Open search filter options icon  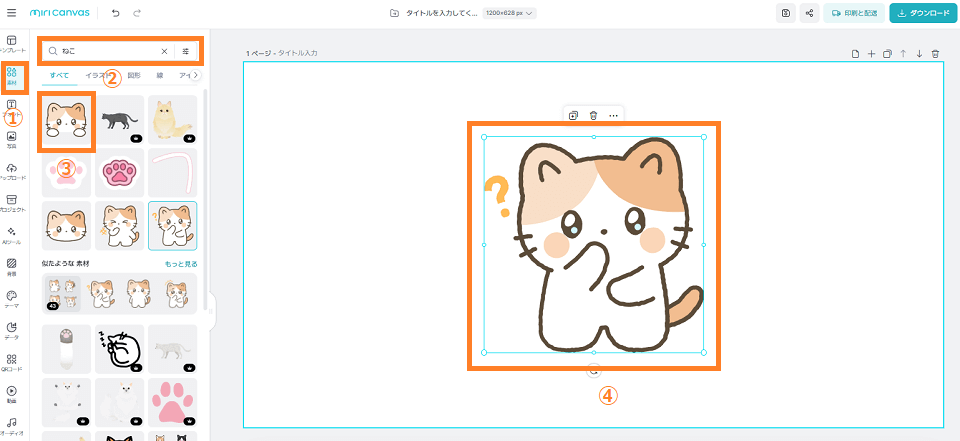pyautogui.click(x=186, y=50)
